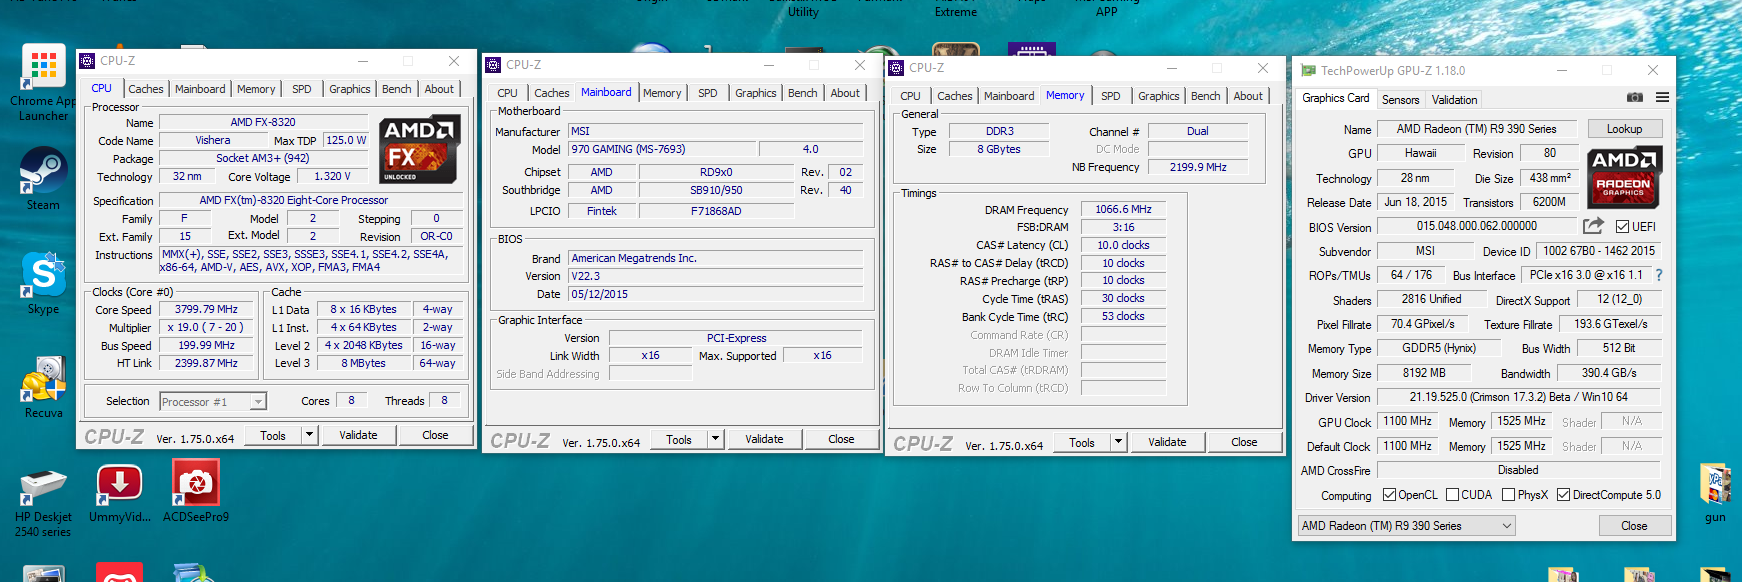Viewport: 1742px width, 582px height.
Task: Open the Graphics tab in the CPU-Z Memory window
Action: click(1159, 96)
